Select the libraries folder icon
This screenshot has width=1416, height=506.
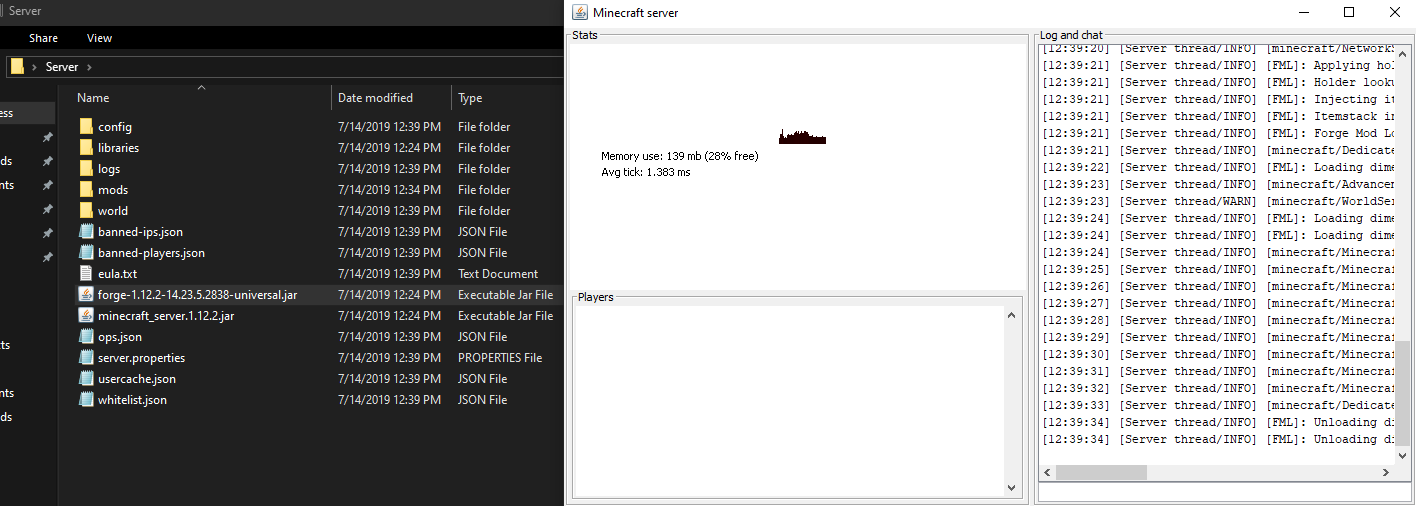(86, 148)
